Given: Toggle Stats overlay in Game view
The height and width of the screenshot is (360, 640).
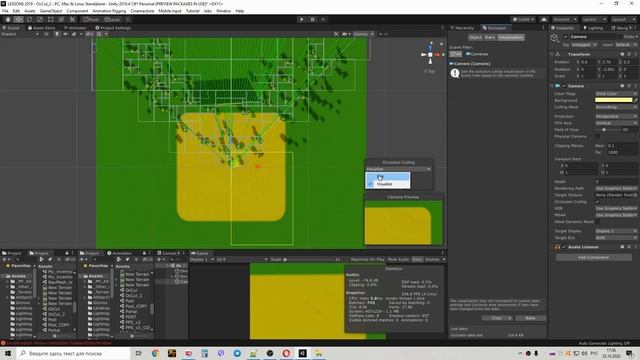Looking at the screenshot, I should 417,260.
